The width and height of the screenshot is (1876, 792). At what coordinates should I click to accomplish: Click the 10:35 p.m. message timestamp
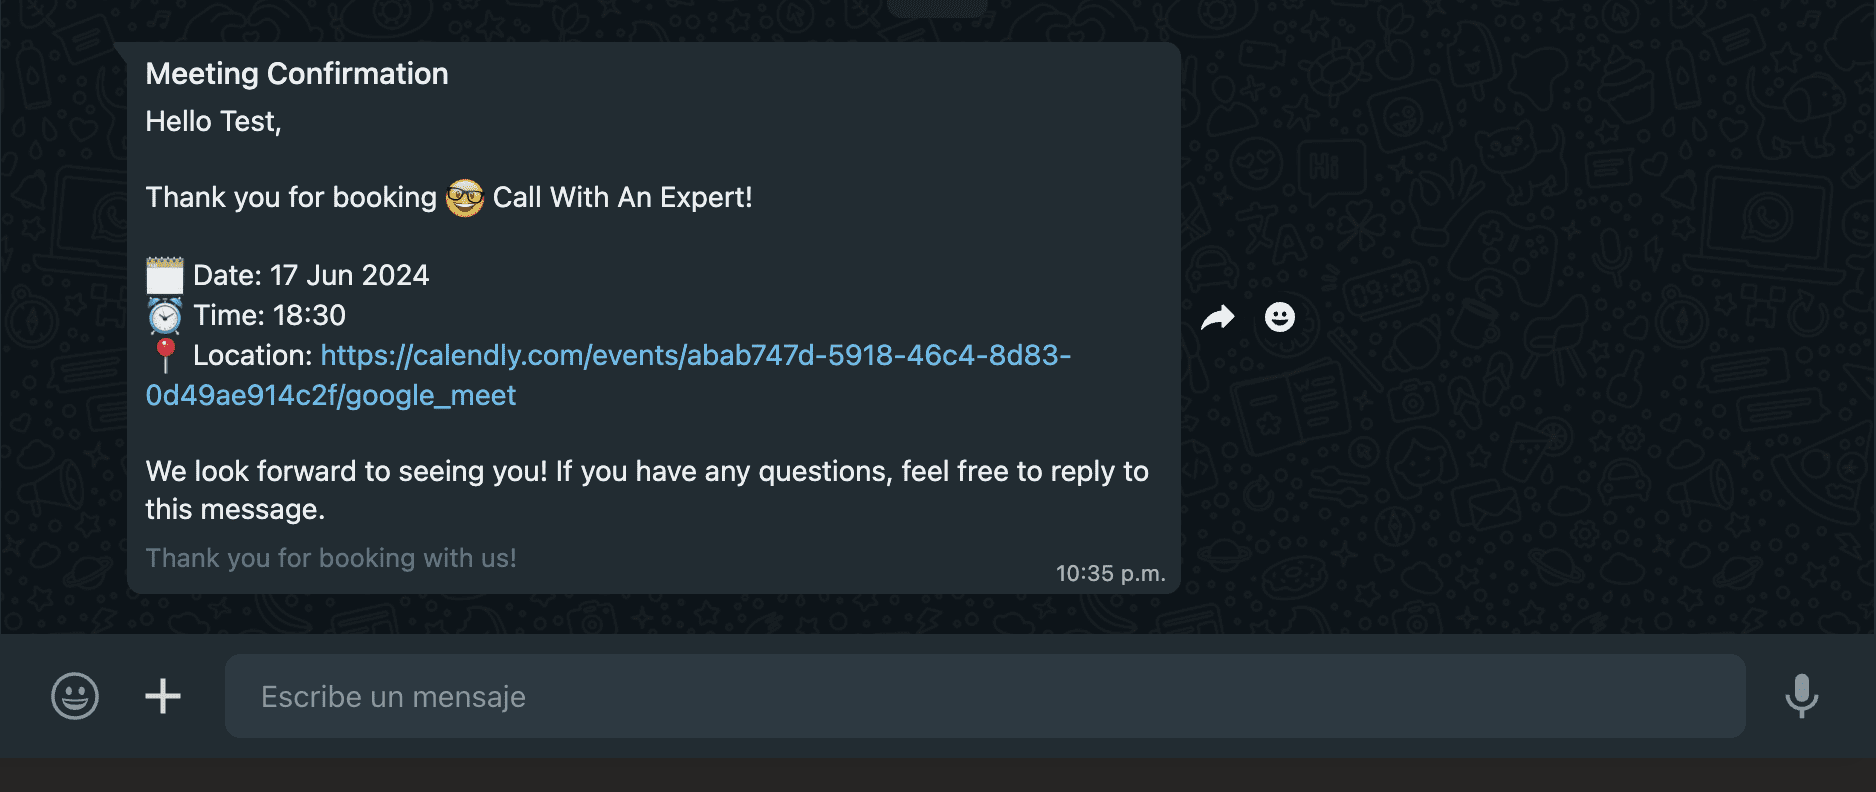pos(1110,574)
